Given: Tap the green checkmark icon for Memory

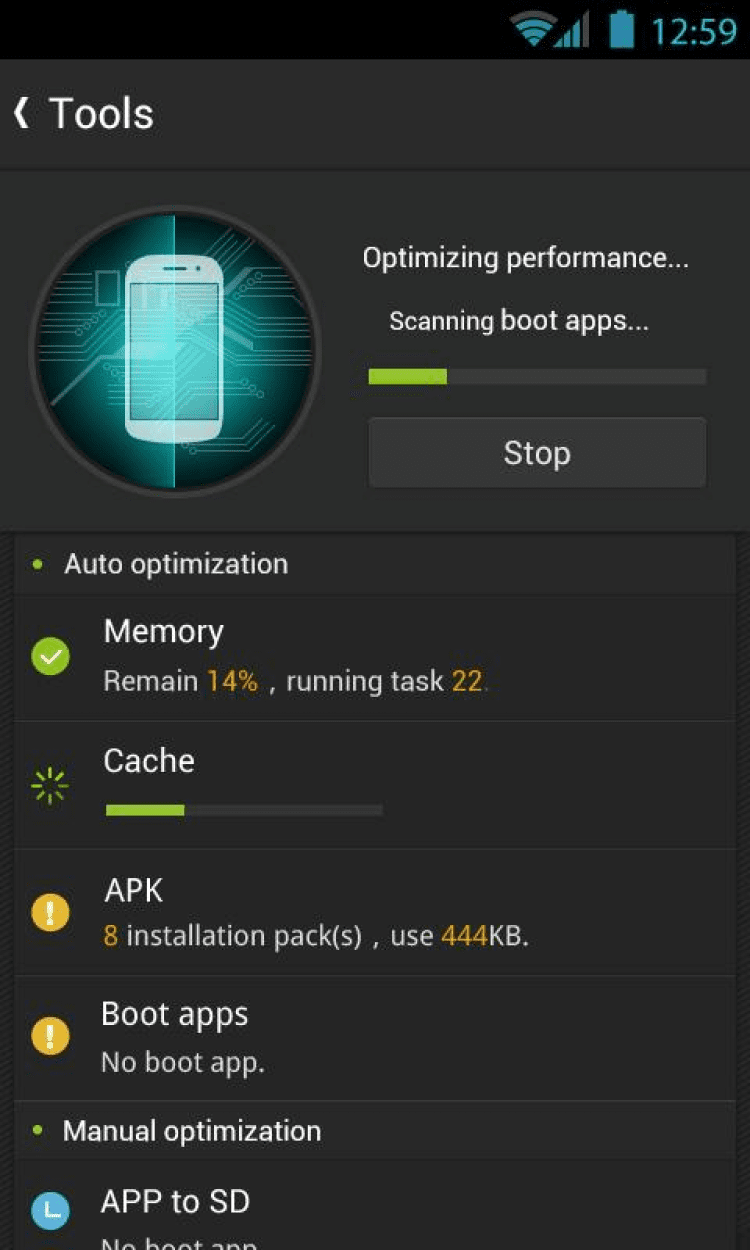Looking at the screenshot, I should [x=50, y=657].
